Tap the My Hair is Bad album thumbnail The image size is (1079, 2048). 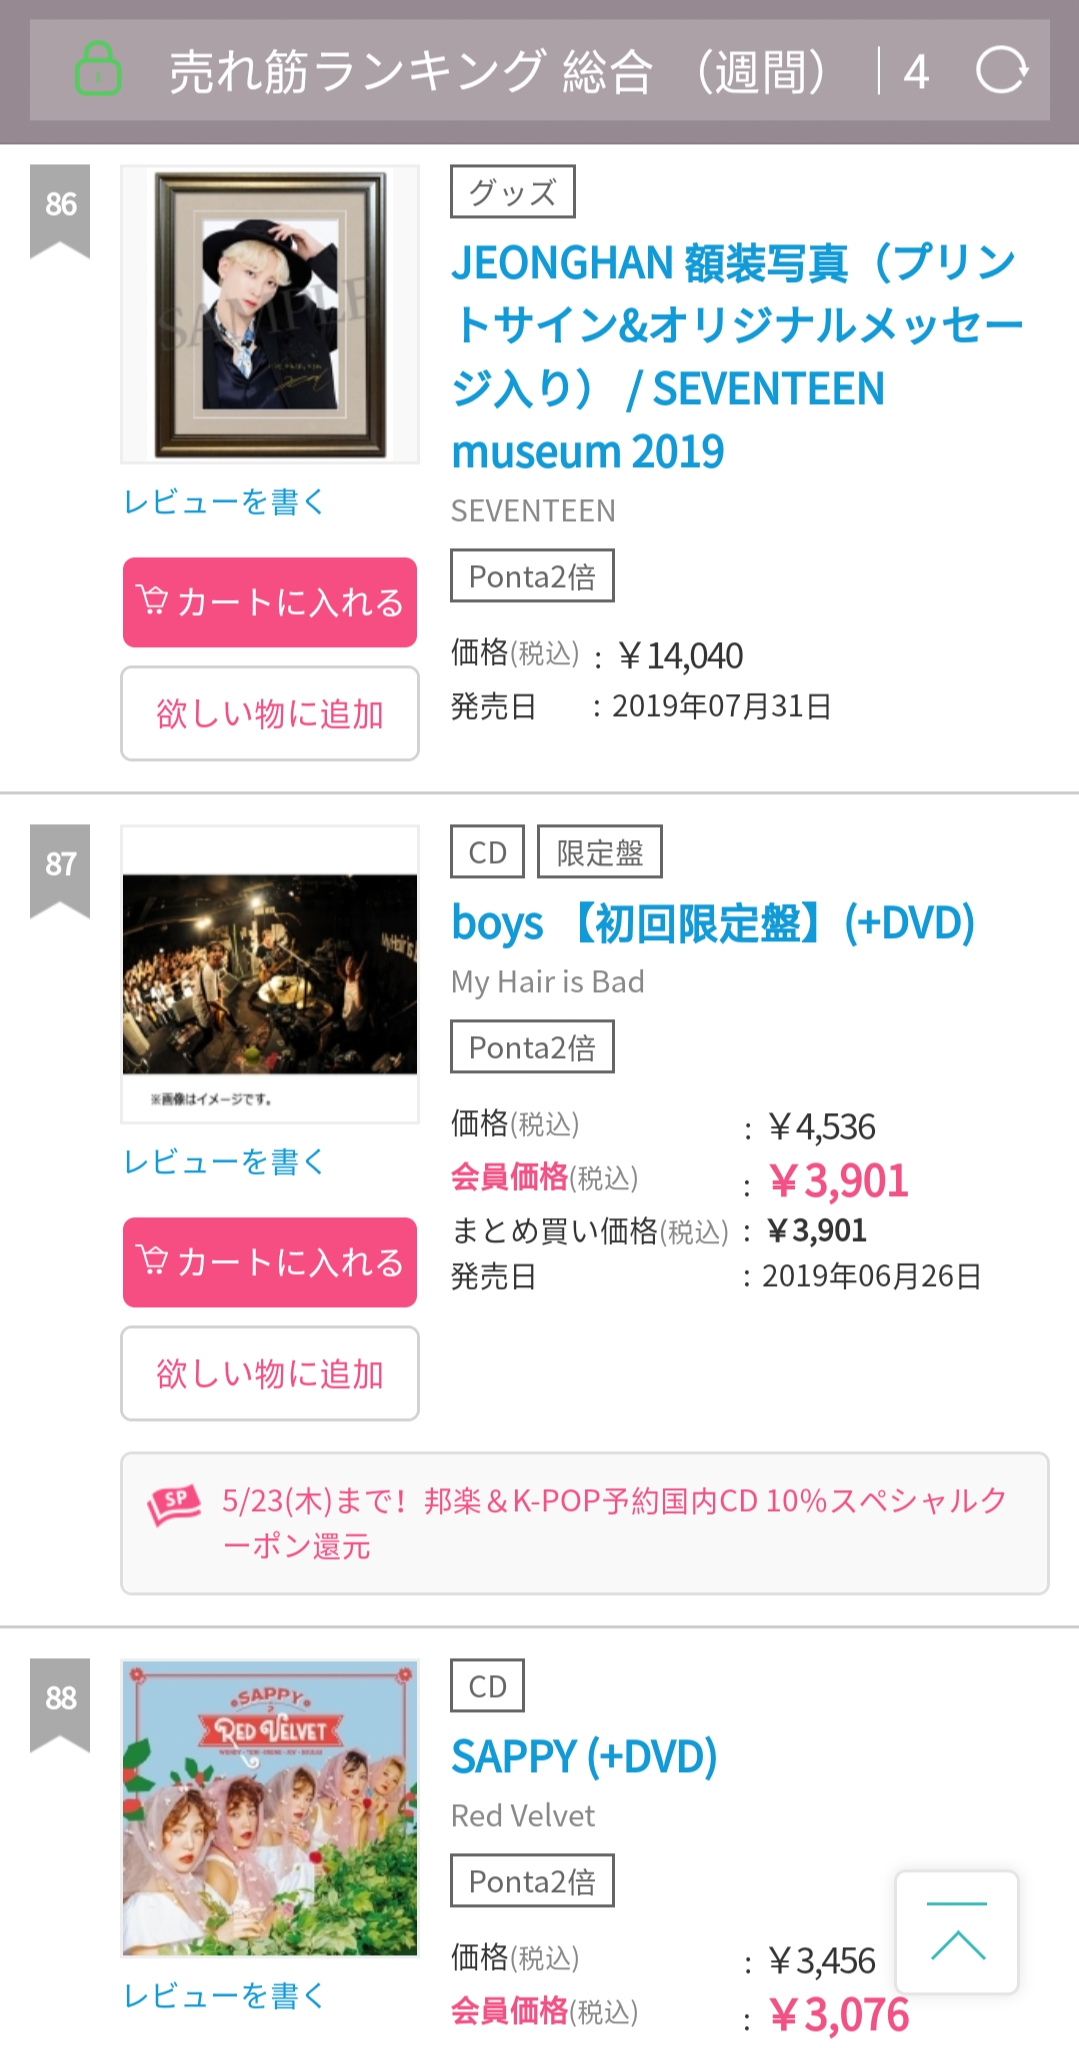(270, 974)
